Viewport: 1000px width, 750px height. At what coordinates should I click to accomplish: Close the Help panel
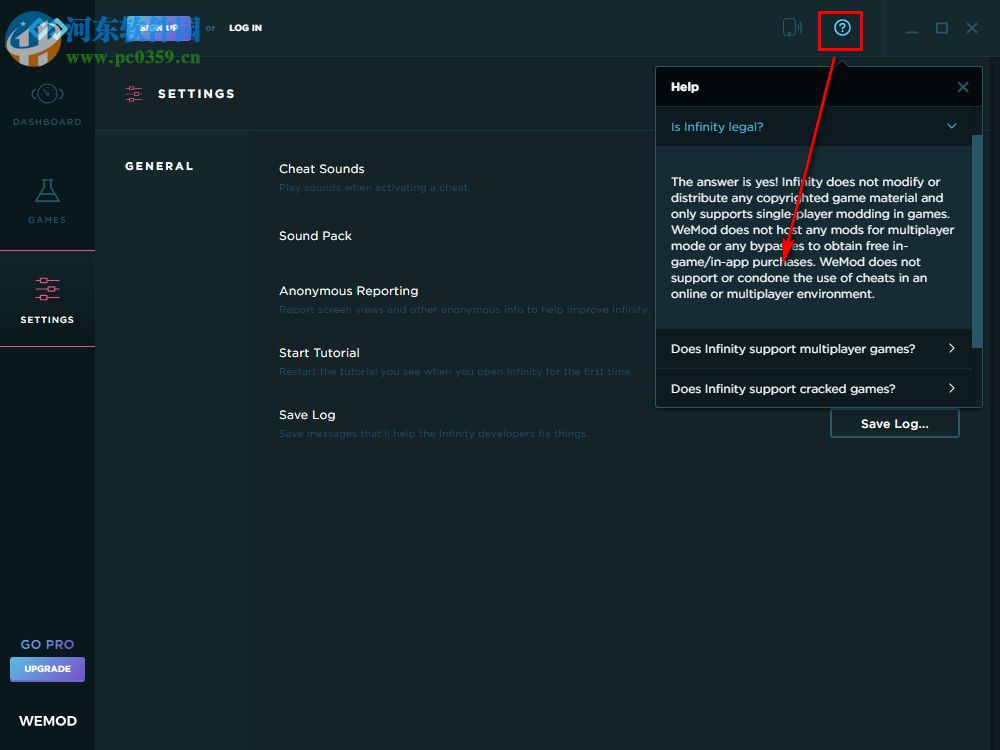click(962, 87)
